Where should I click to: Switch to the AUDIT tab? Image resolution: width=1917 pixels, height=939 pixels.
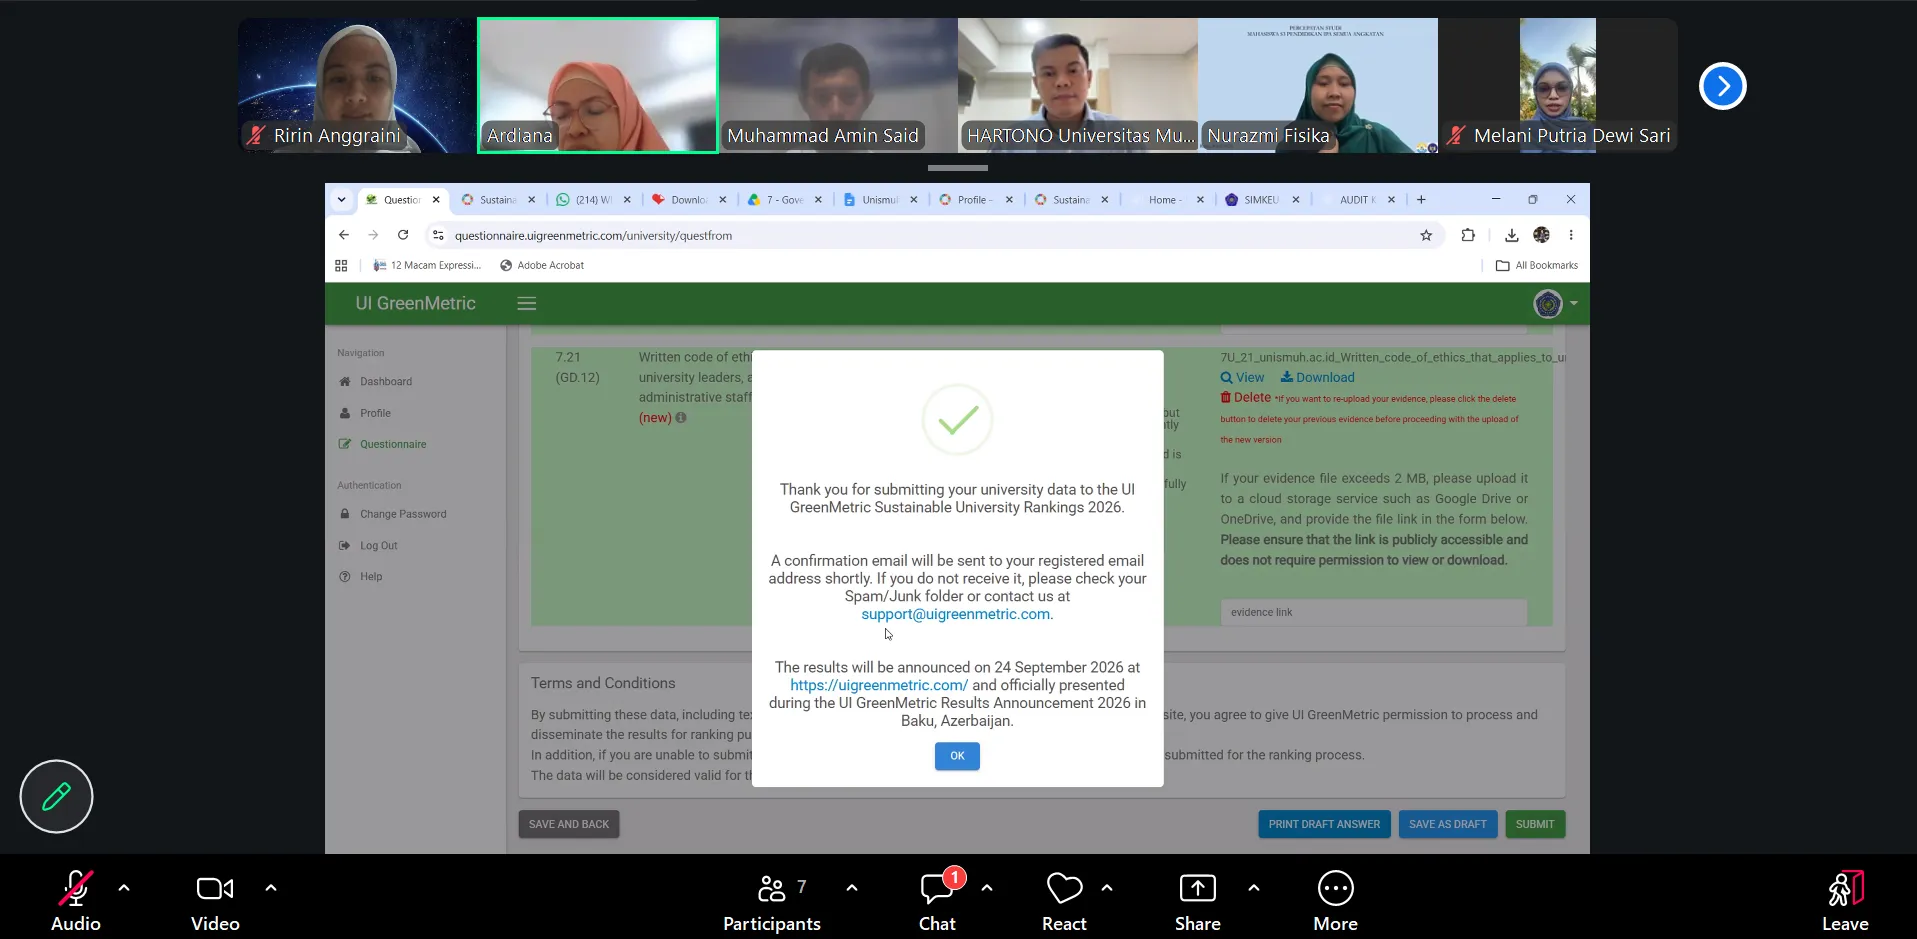pyautogui.click(x=1357, y=200)
